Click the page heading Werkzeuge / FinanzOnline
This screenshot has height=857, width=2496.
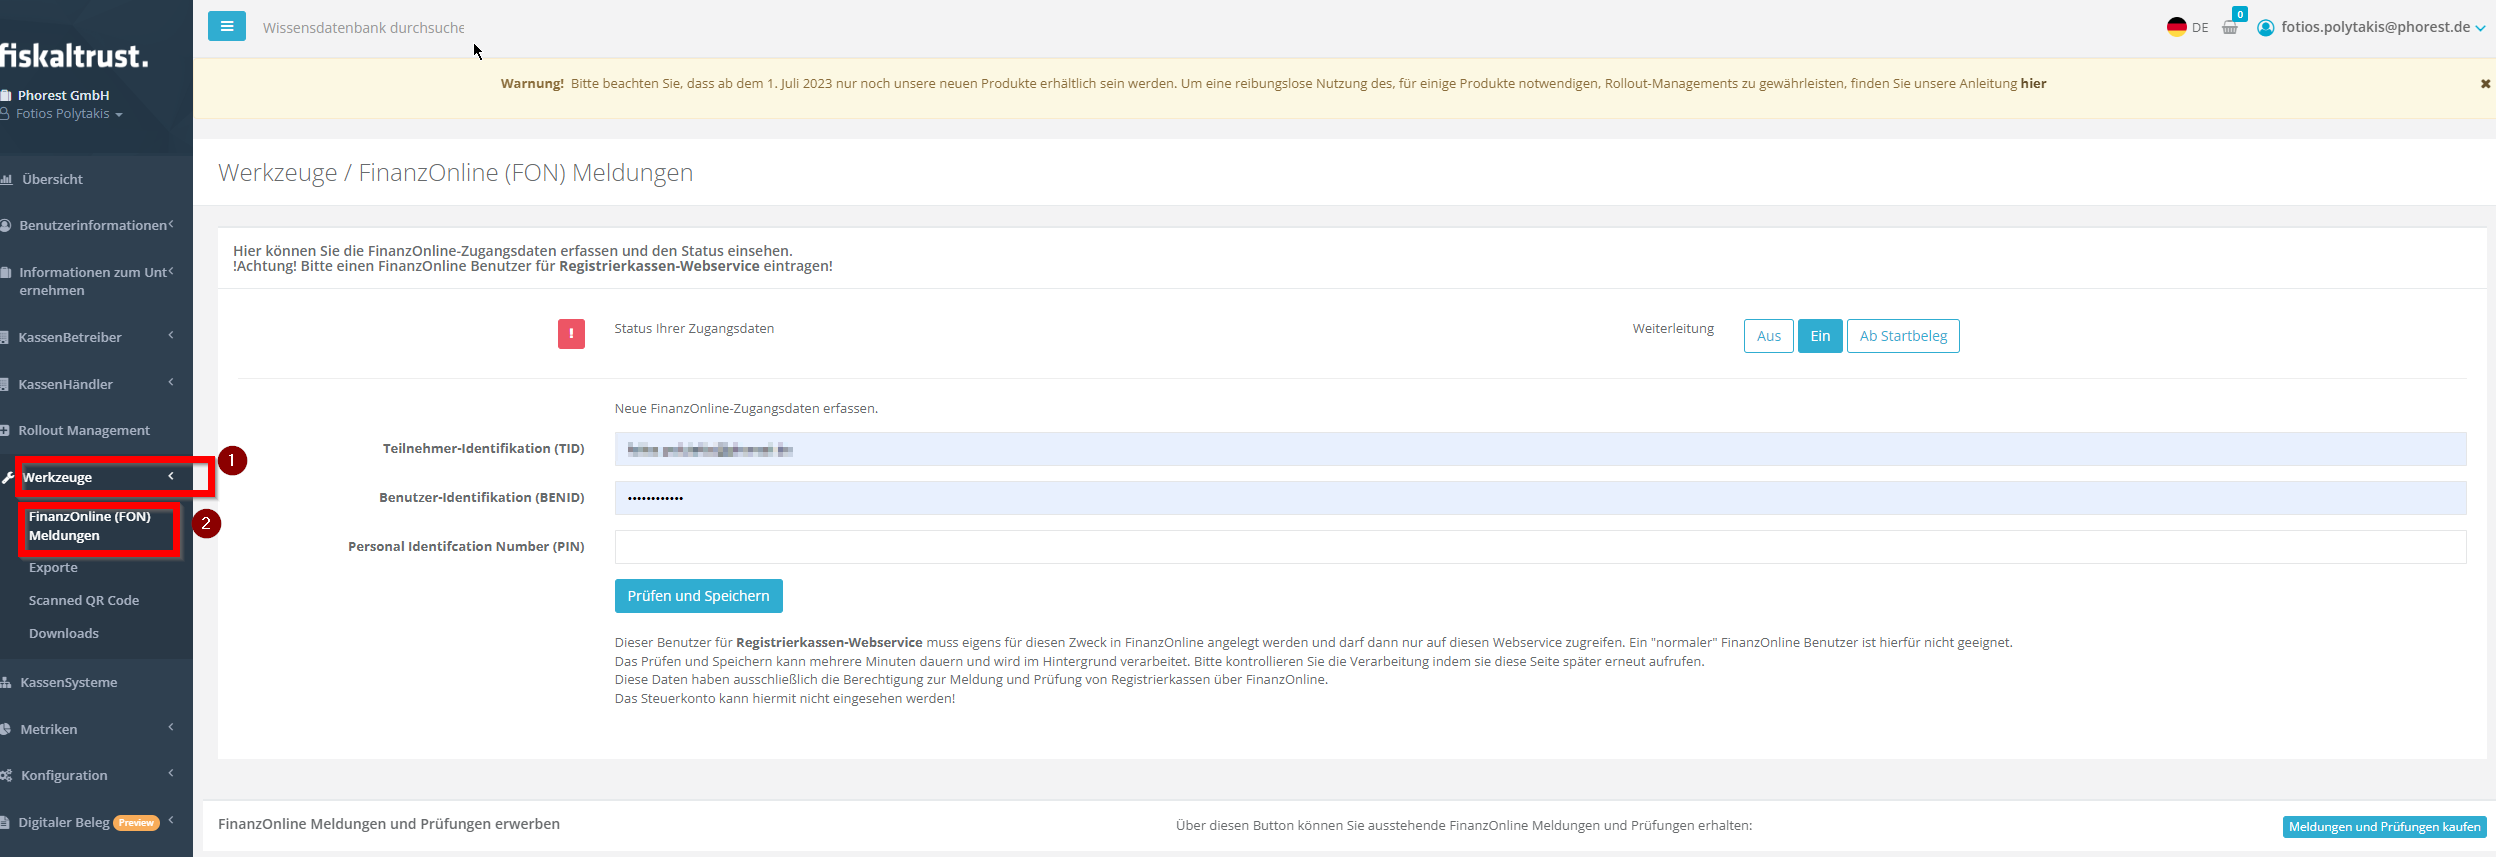pyautogui.click(x=455, y=173)
